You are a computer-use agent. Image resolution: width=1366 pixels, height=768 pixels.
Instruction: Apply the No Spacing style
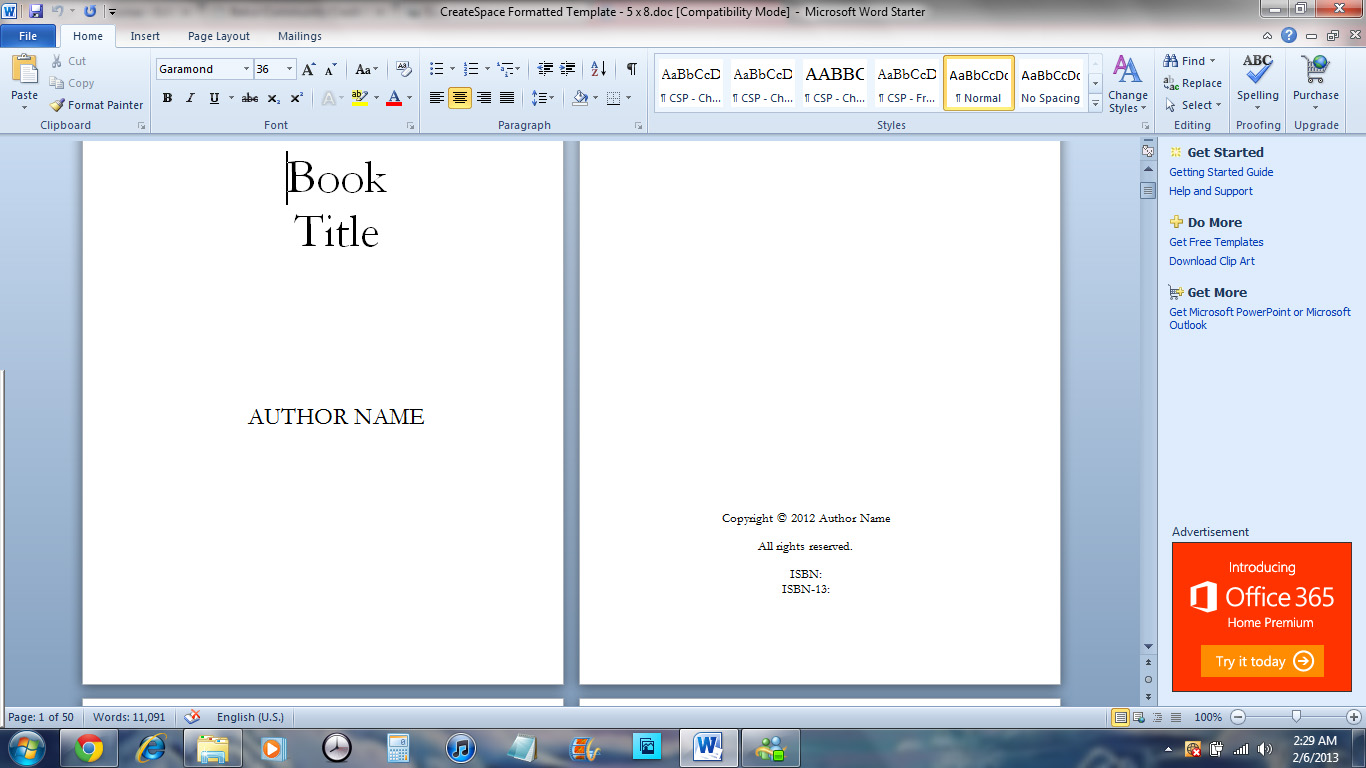1051,83
